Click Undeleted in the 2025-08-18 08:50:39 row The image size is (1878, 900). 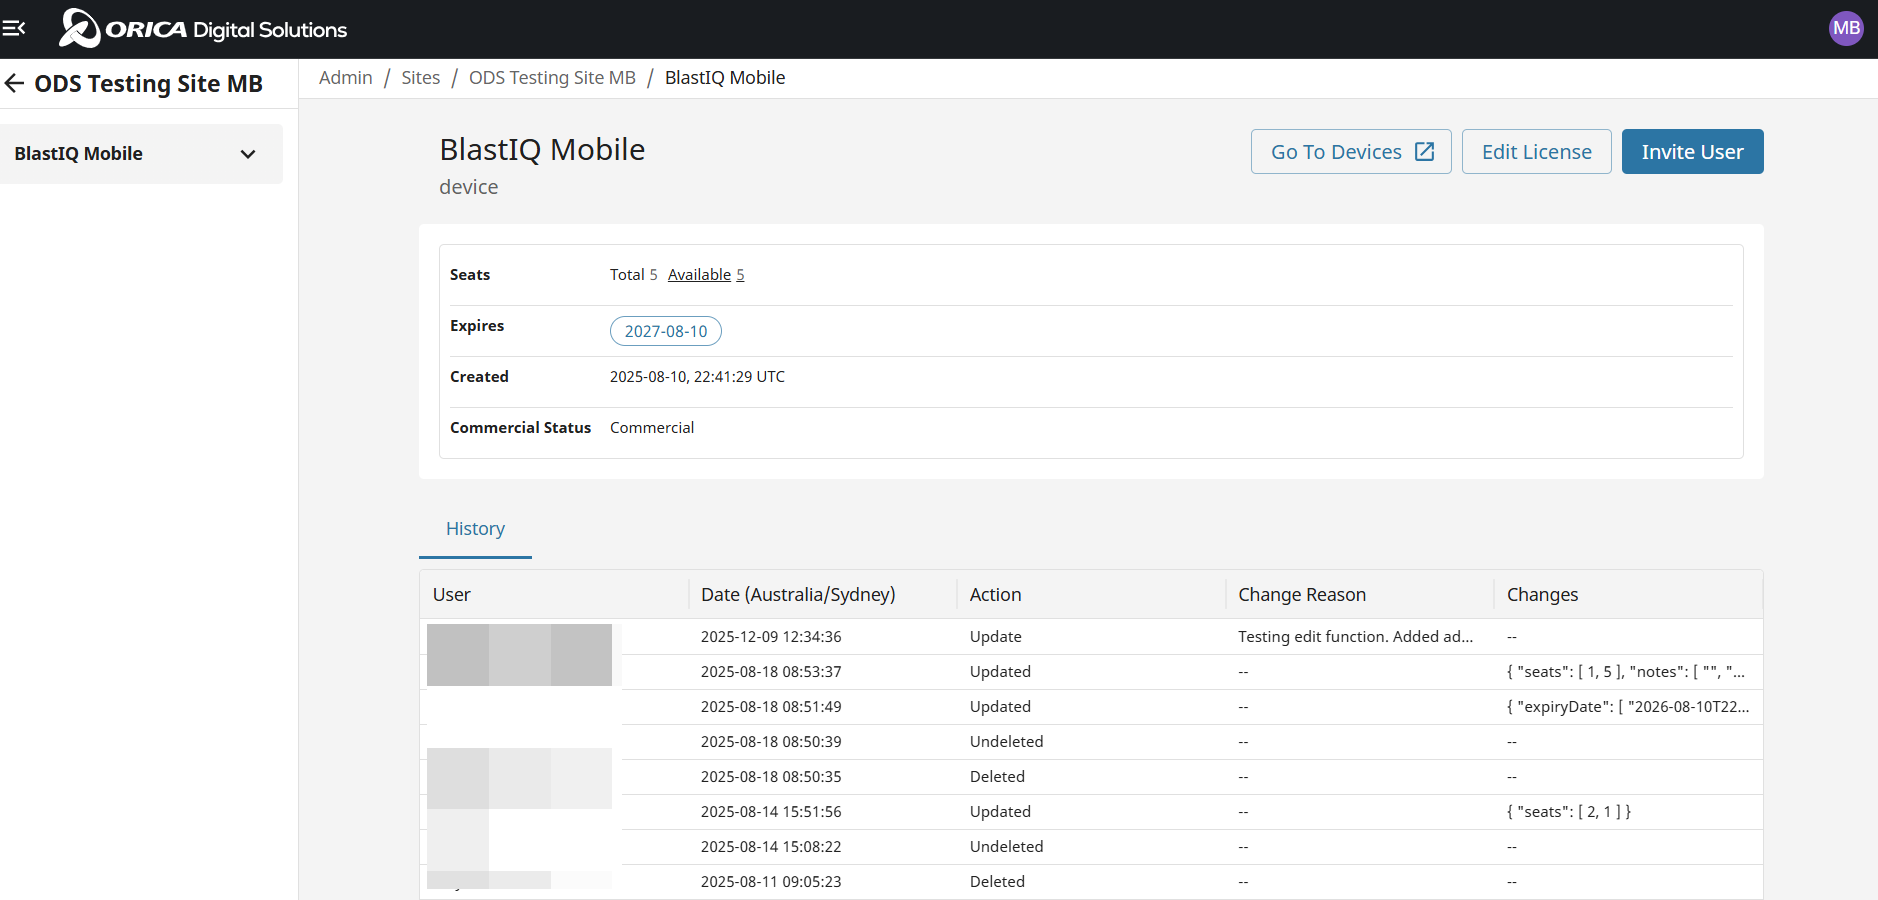point(1007,742)
